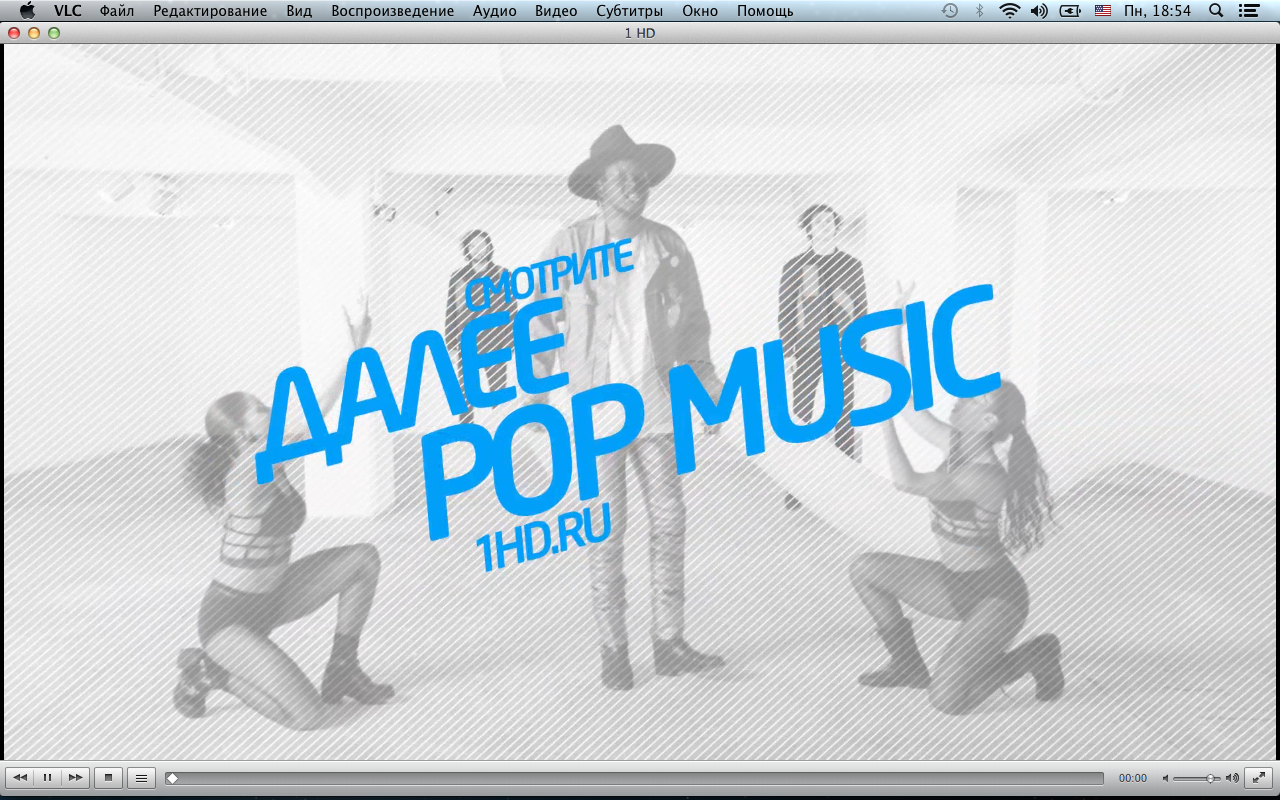Viewport: 1280px width, 800px height.
Task: Stop playback with the square stop button
Action: (109, 777)
